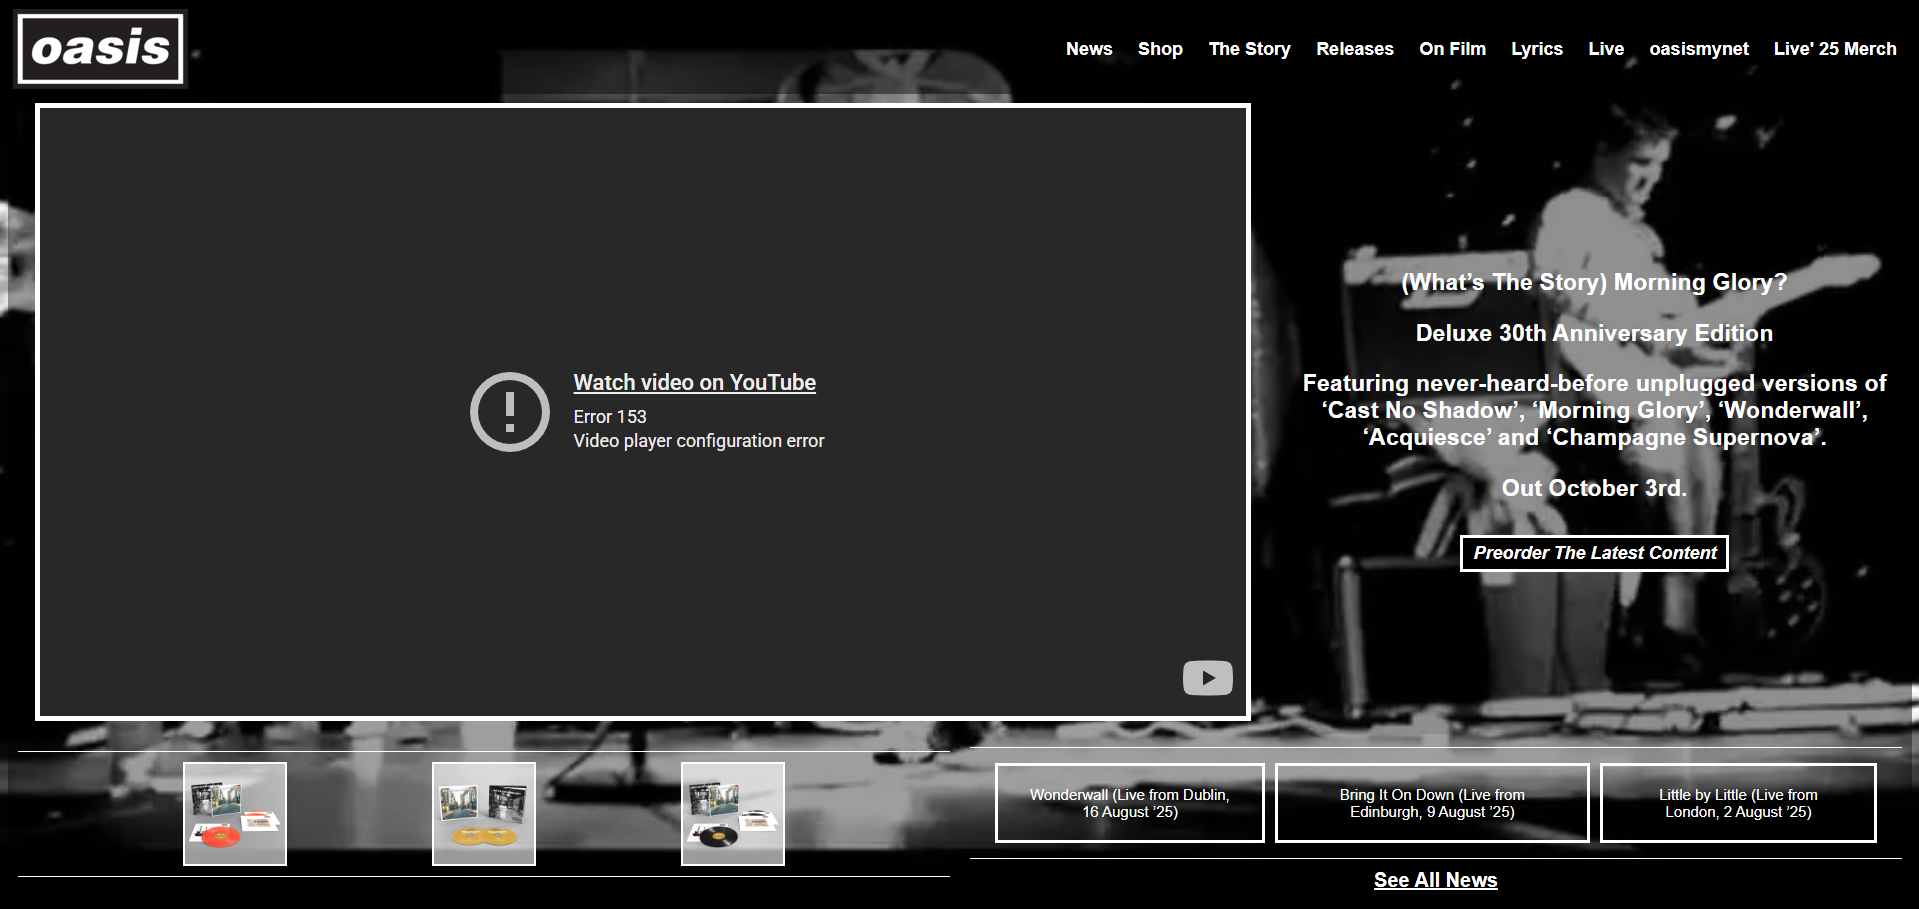Click the red vinyl album thumbnail
1919x909 pixels.
[234, 813]
